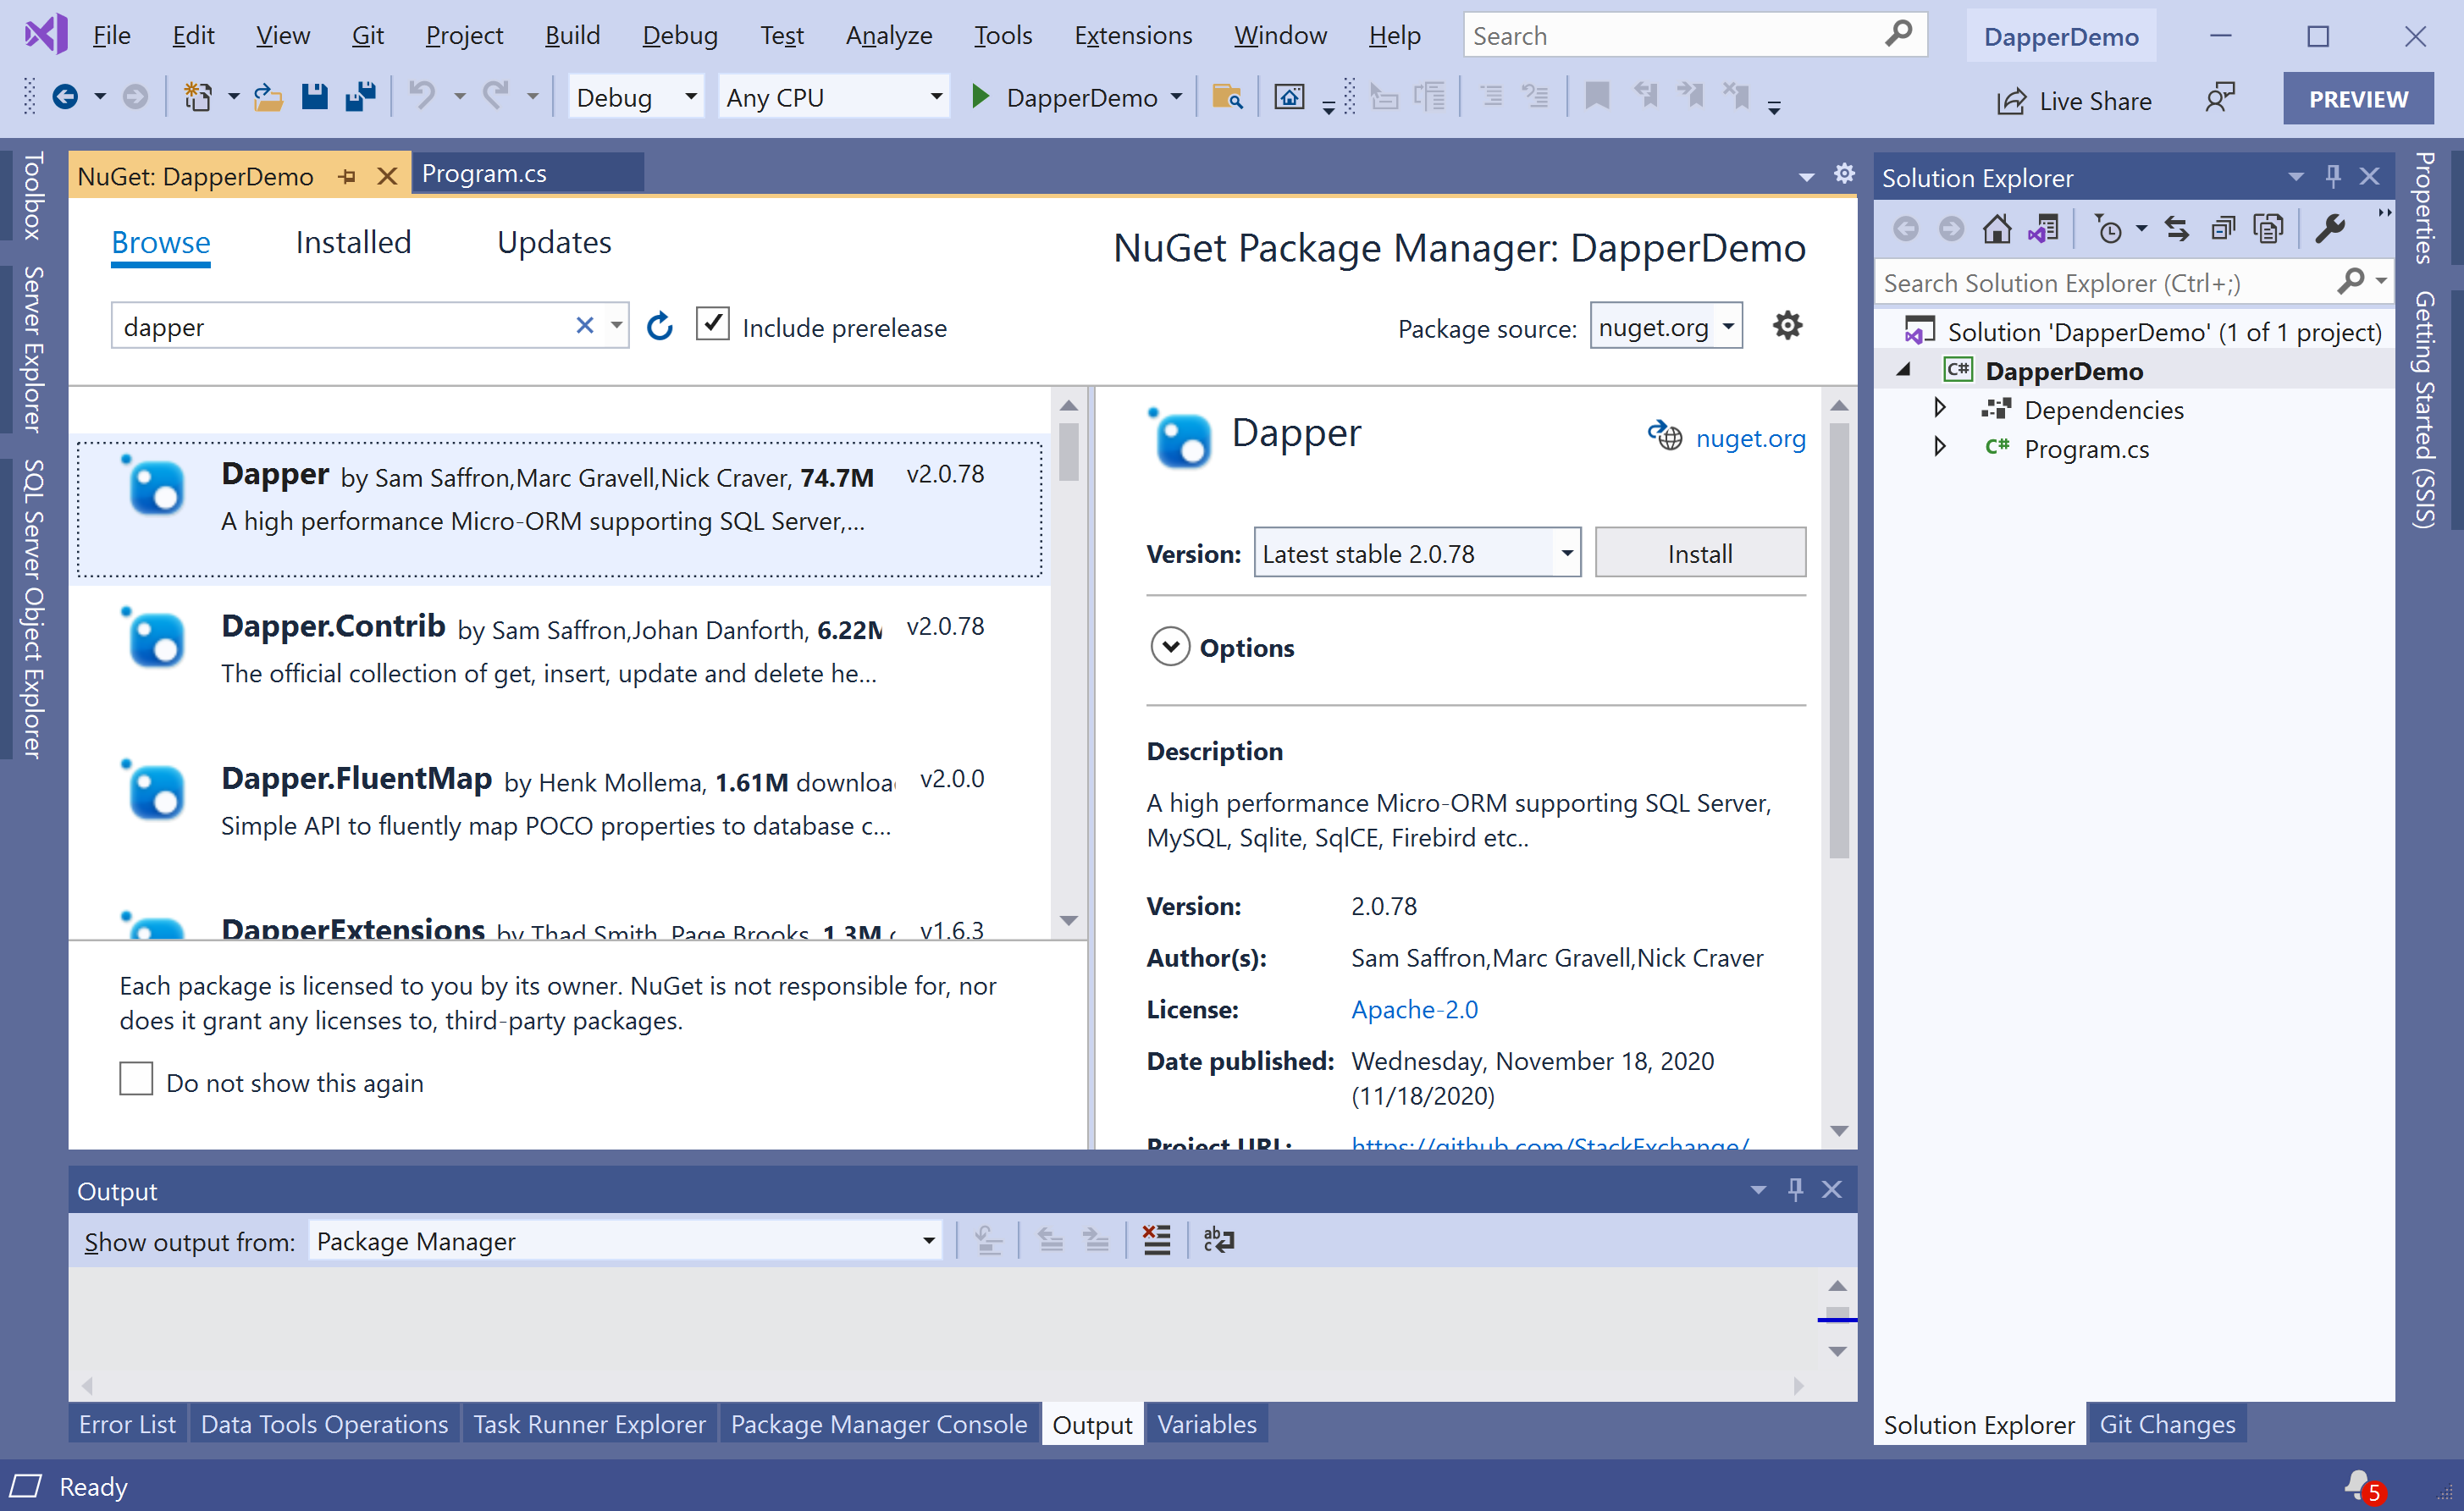Click package list vertical scrollbar thumb
The height and width of the screenshot is (1511, 2464).
point(1069,452)
